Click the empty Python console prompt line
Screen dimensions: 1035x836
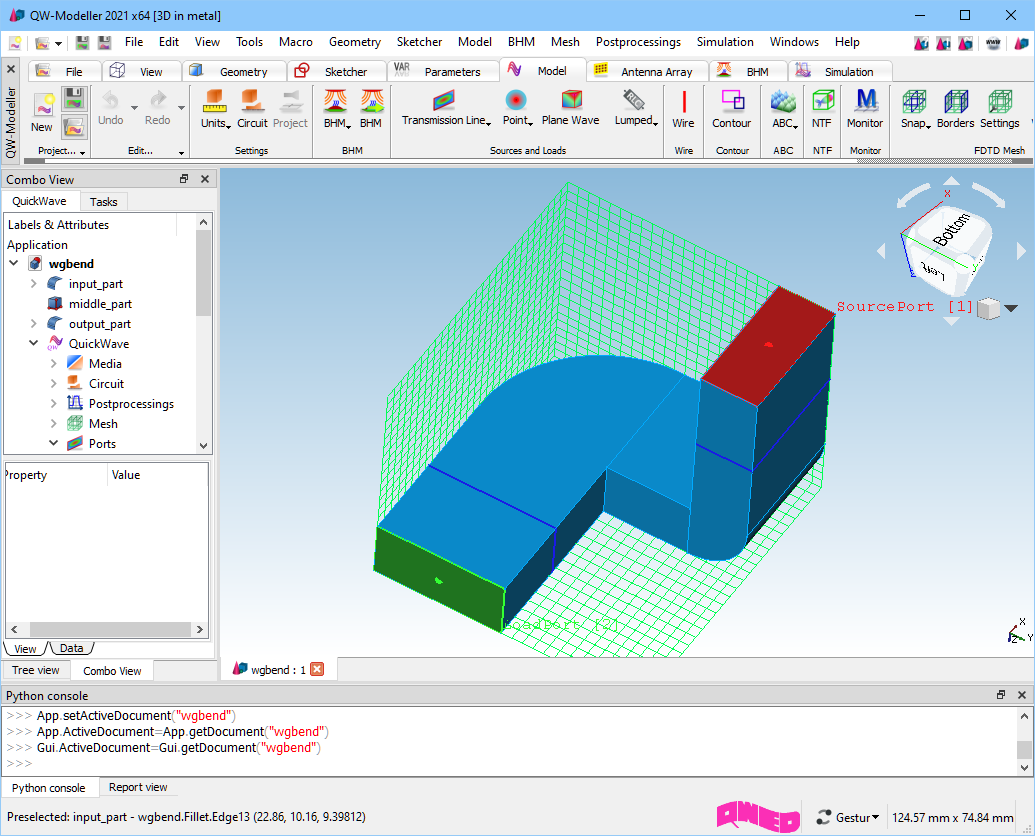tap(508, 763)
